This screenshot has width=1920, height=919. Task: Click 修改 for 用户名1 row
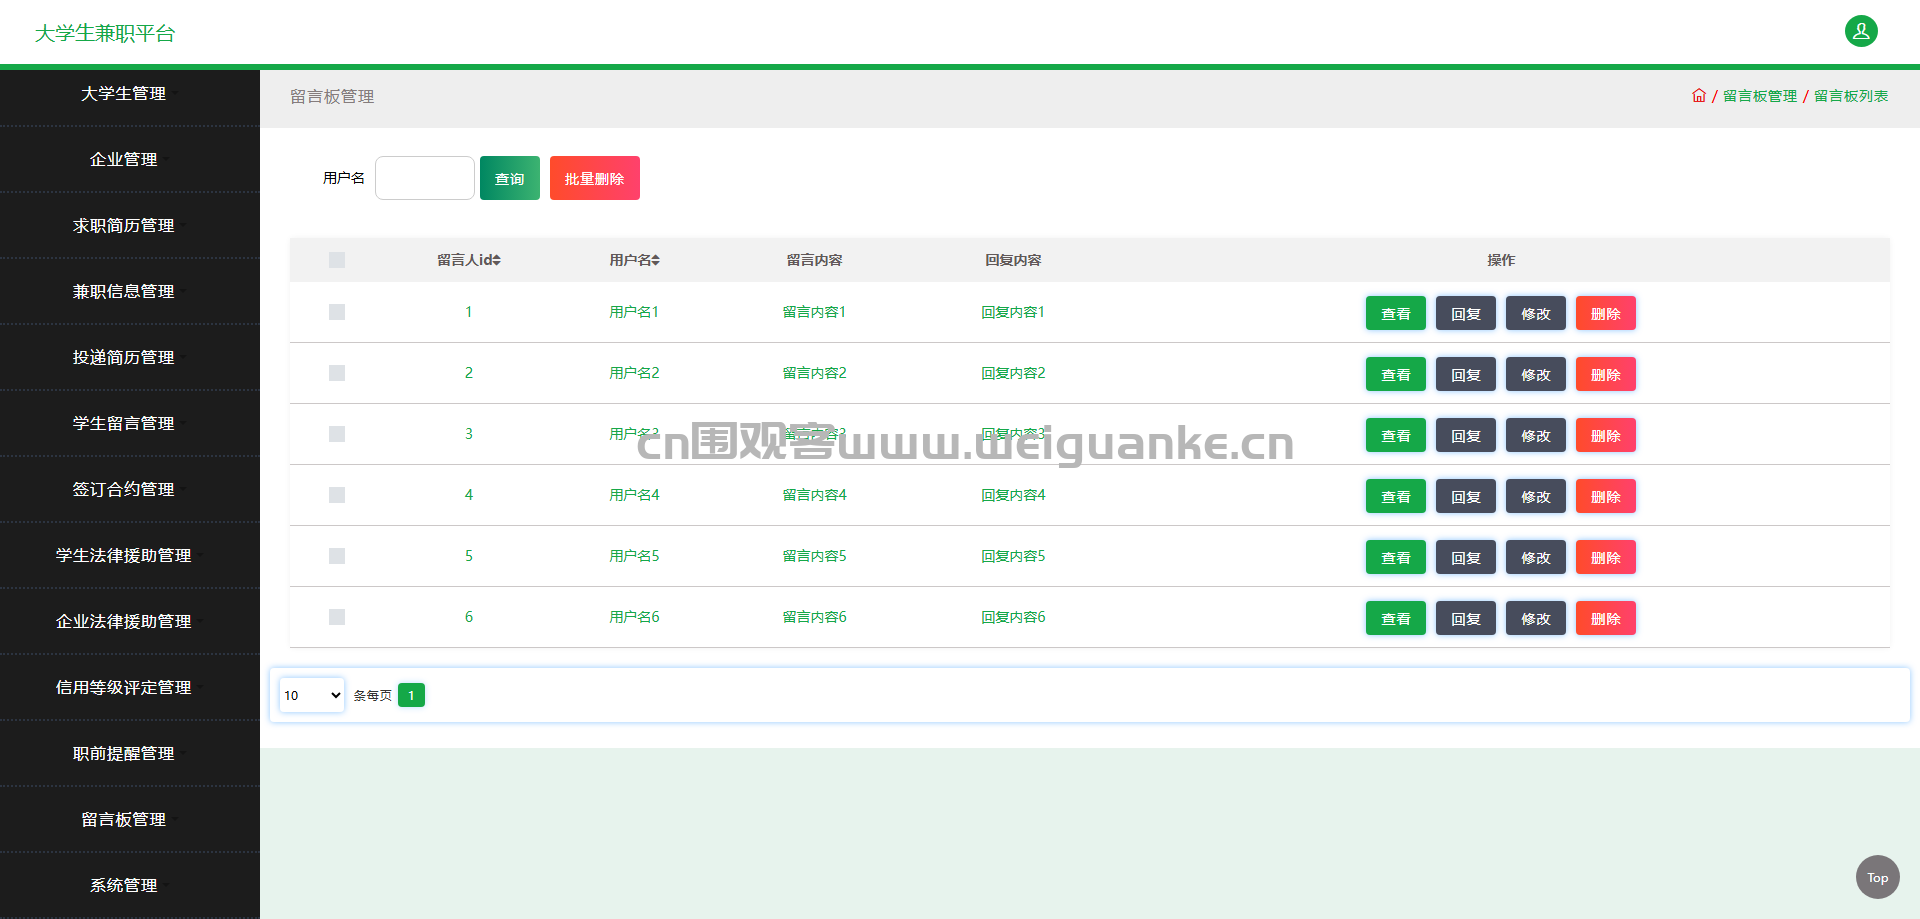pos(1536,313)
